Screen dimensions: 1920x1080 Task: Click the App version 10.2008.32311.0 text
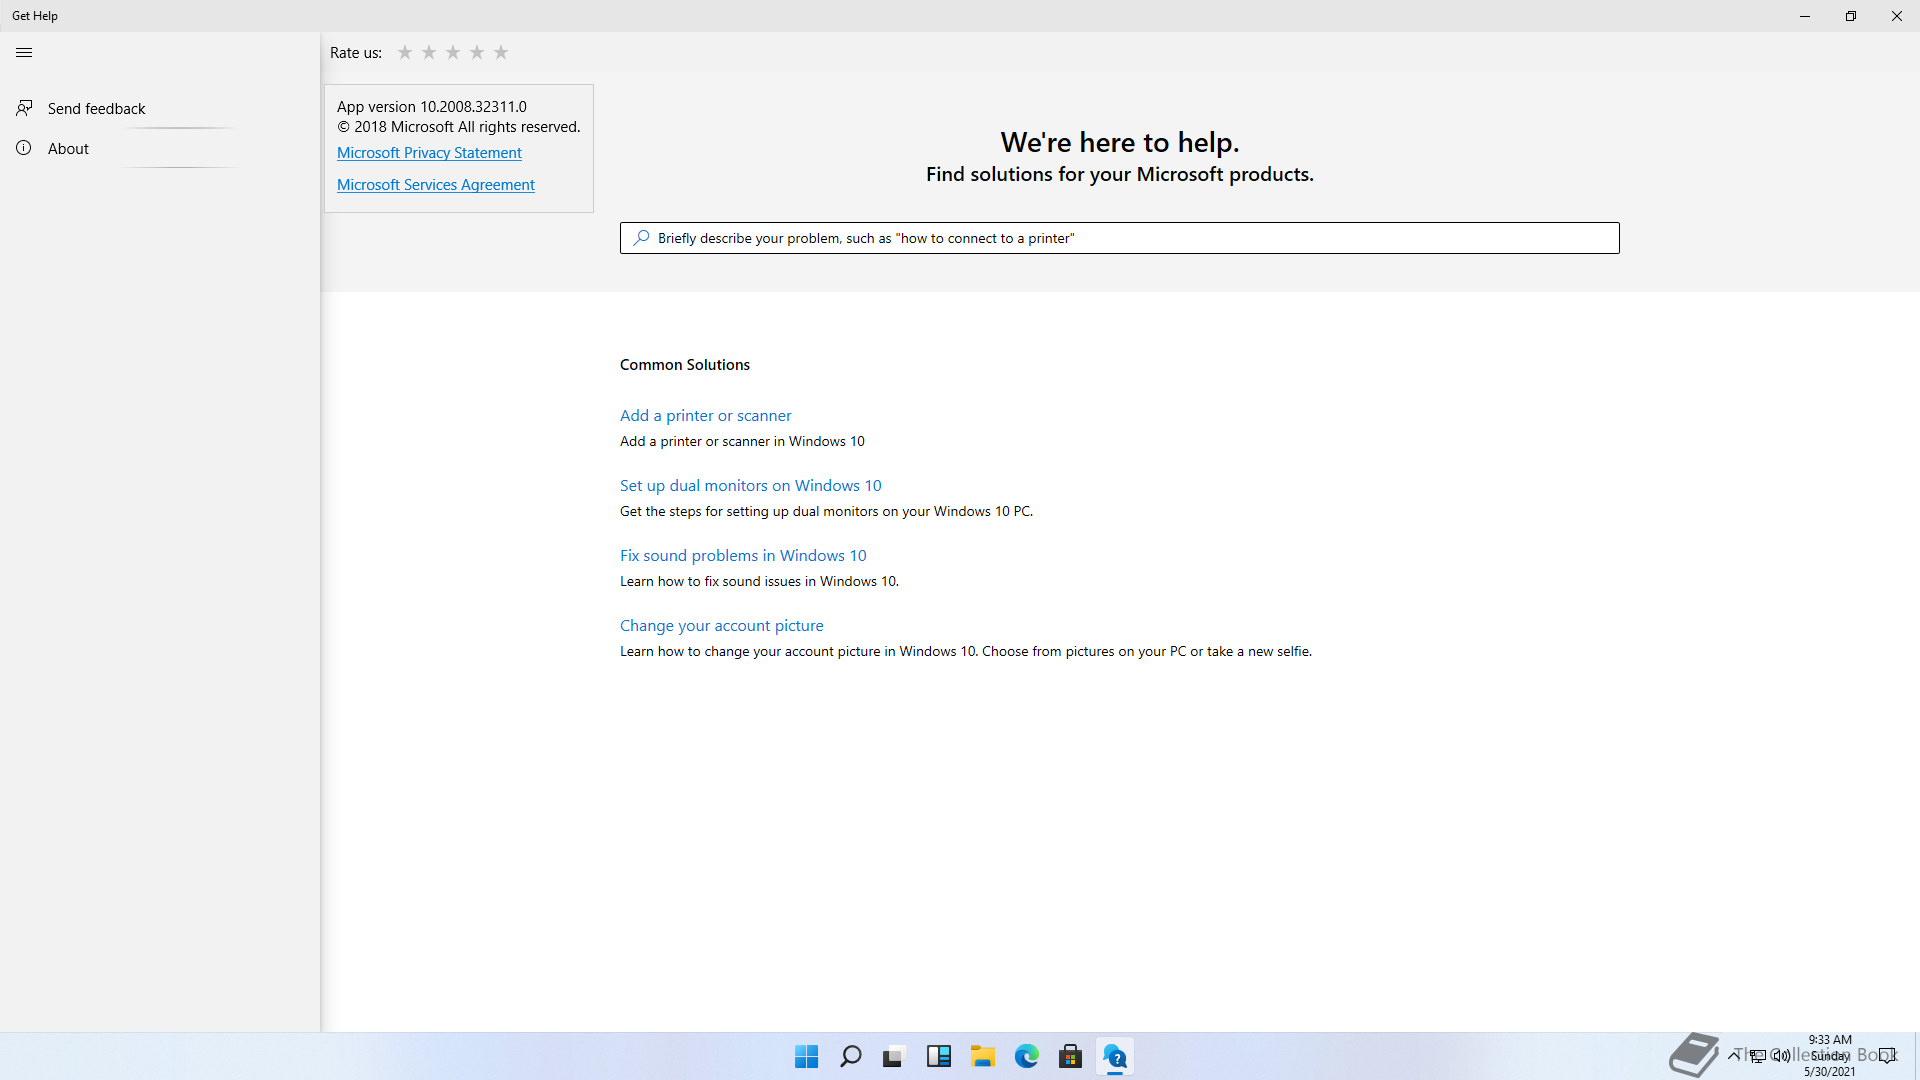click(x=431, y=107)
